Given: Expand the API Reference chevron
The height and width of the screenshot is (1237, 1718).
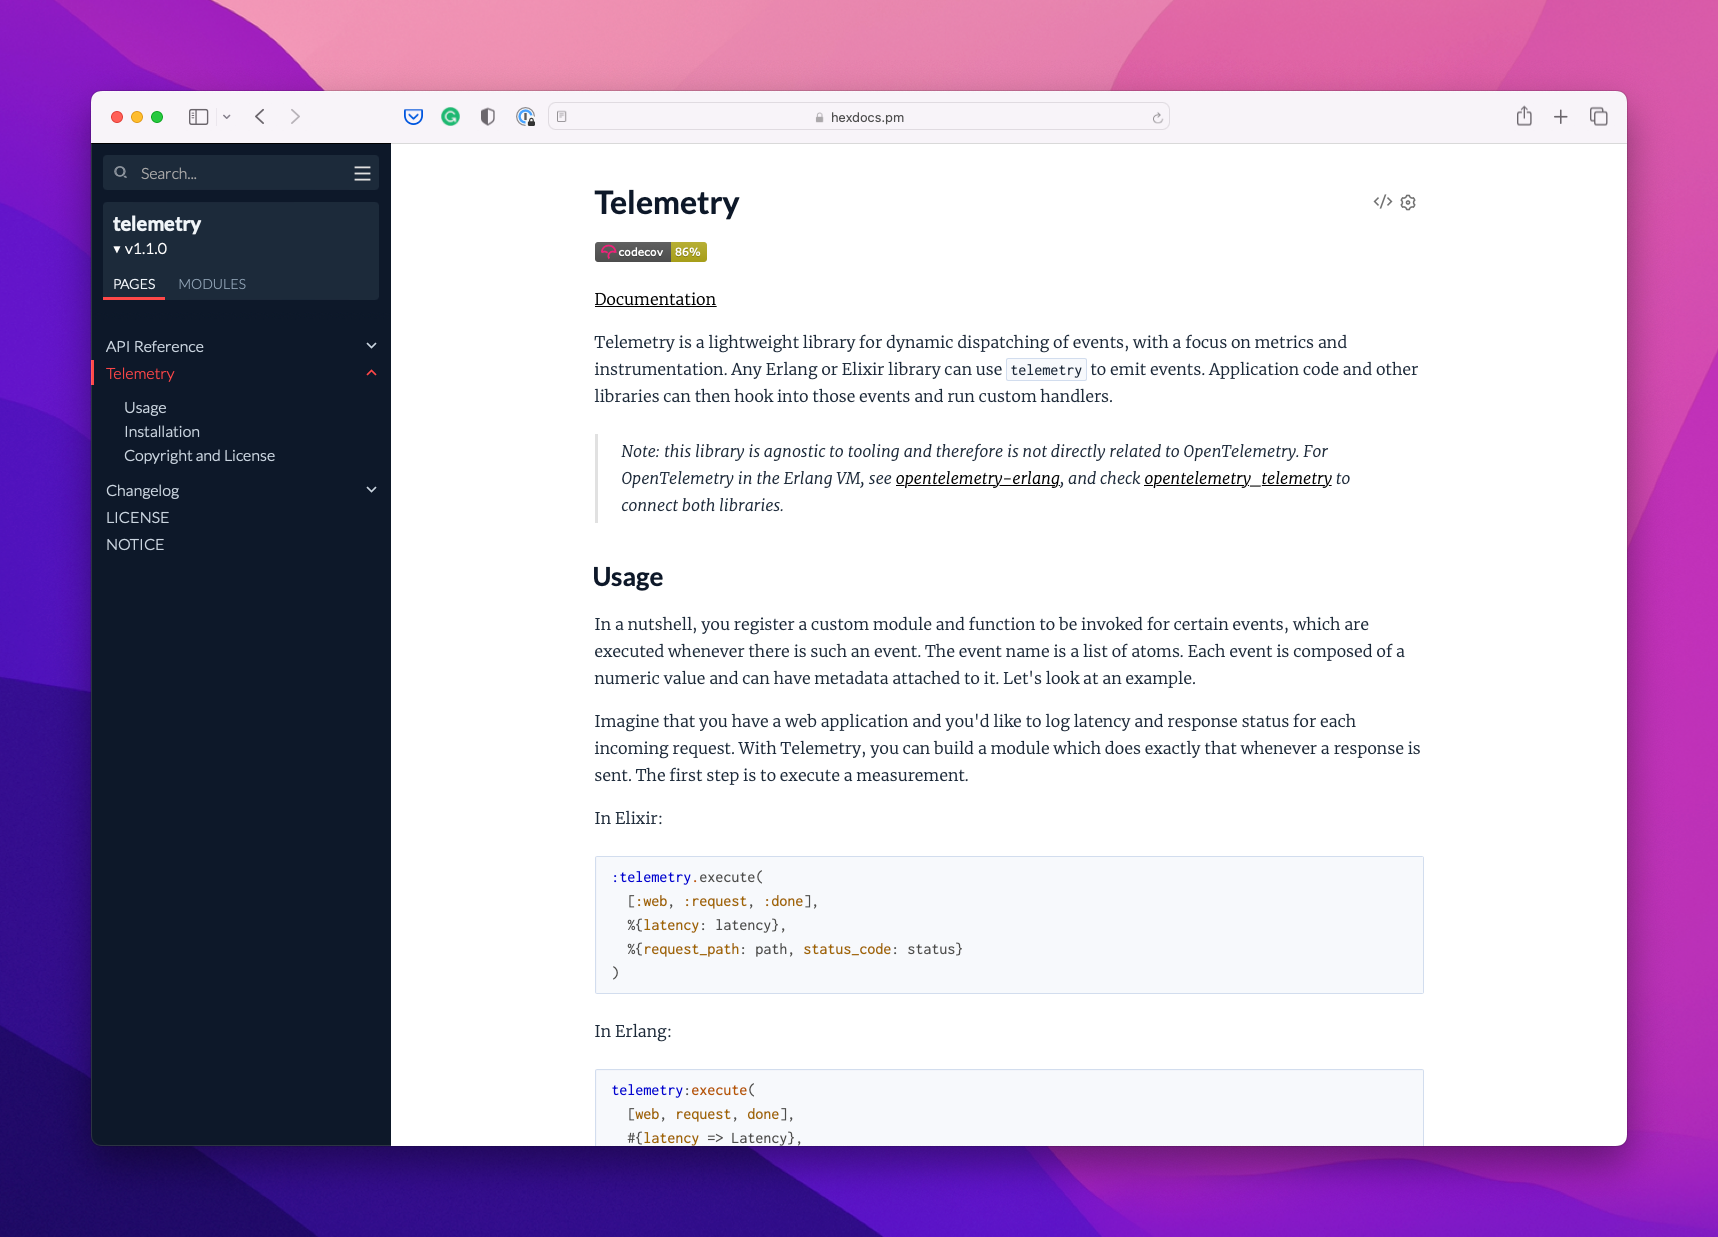Looking at the screenshot, I should 371,346.
